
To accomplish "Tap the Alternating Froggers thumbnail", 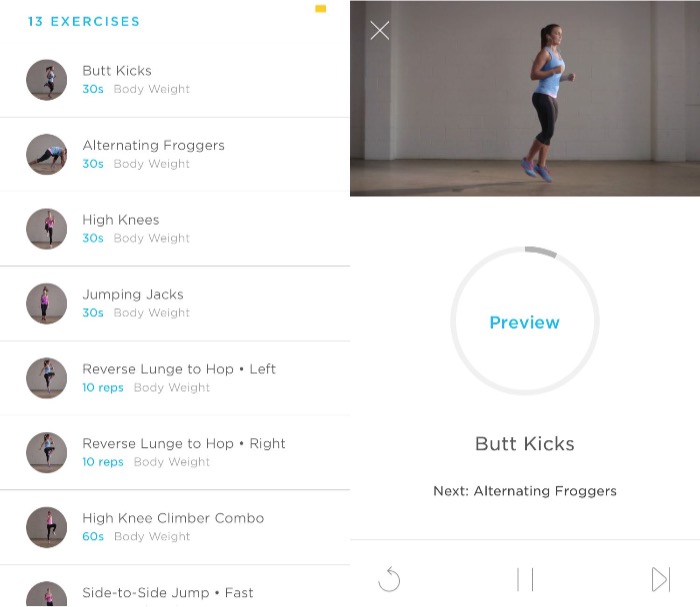I will coord(47,154).
